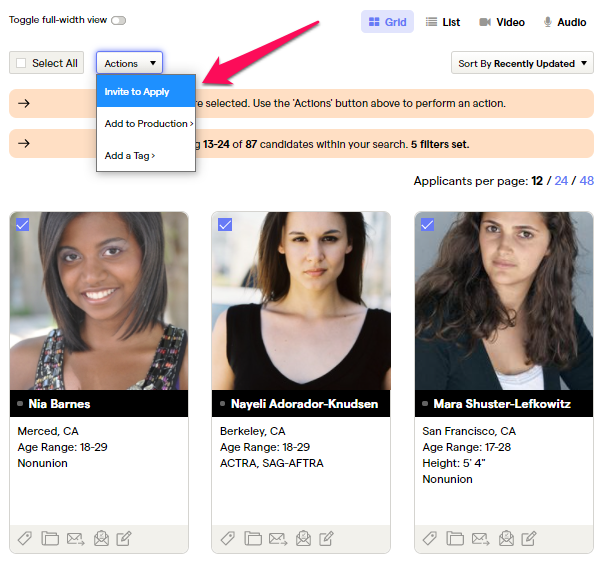Open Nayeli Adorador-Knudsen's headshot photo
Image resolution: width=603 pixels, height=569 pixels.
point(300,300)
